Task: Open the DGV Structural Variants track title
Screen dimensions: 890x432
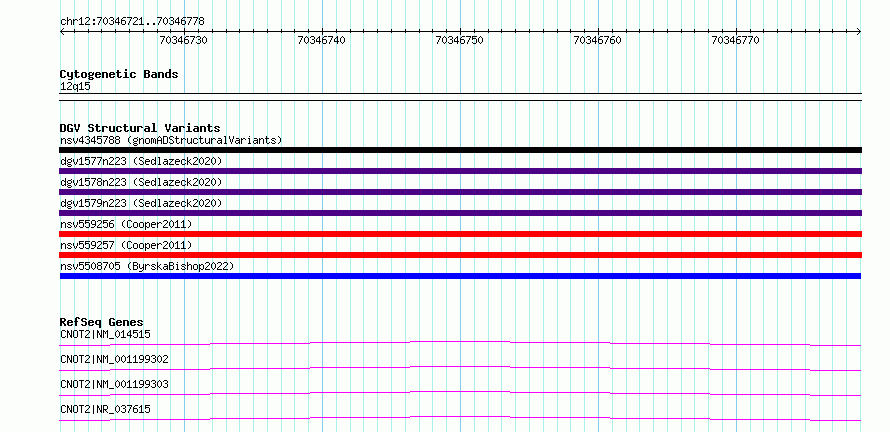Action: (140, 128)
